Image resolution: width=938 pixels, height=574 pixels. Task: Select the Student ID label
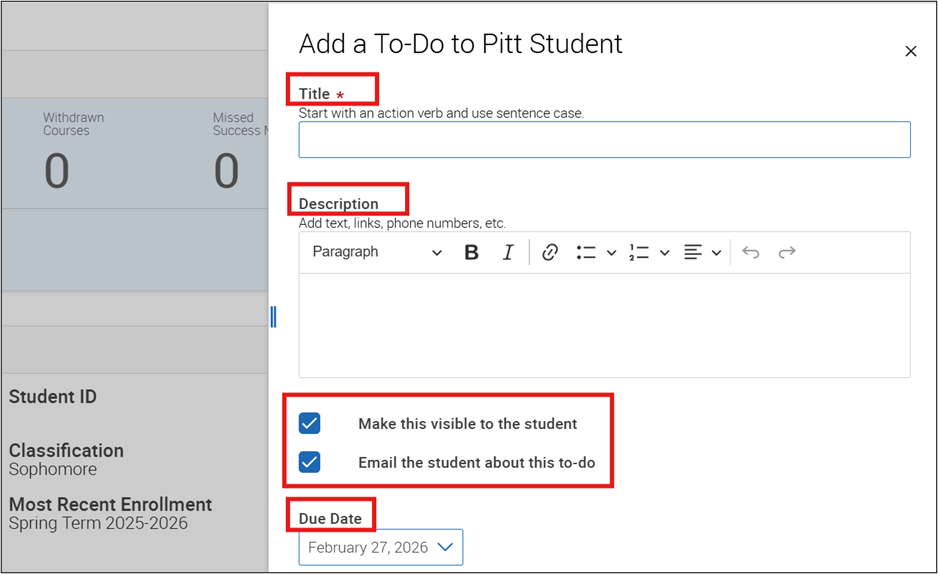click(53, 396)
